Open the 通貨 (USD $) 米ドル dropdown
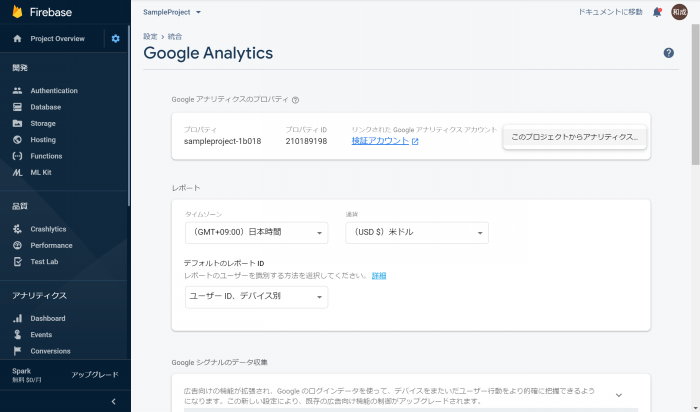This screenshot has height=412, width=700. tap(417, 233)
